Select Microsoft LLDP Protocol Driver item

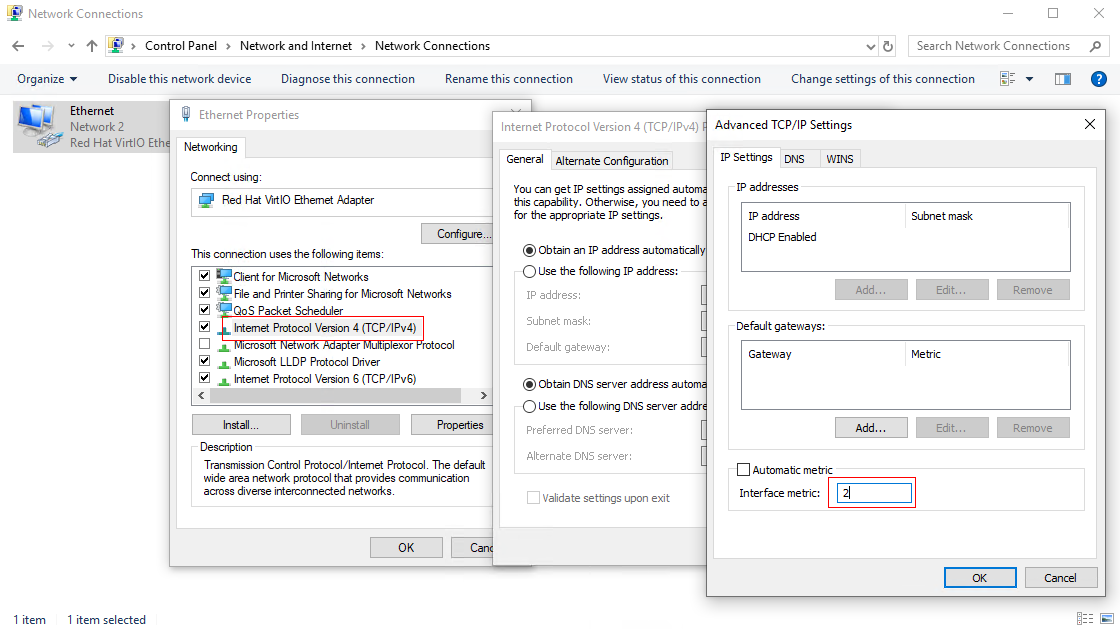click(306, 362)
